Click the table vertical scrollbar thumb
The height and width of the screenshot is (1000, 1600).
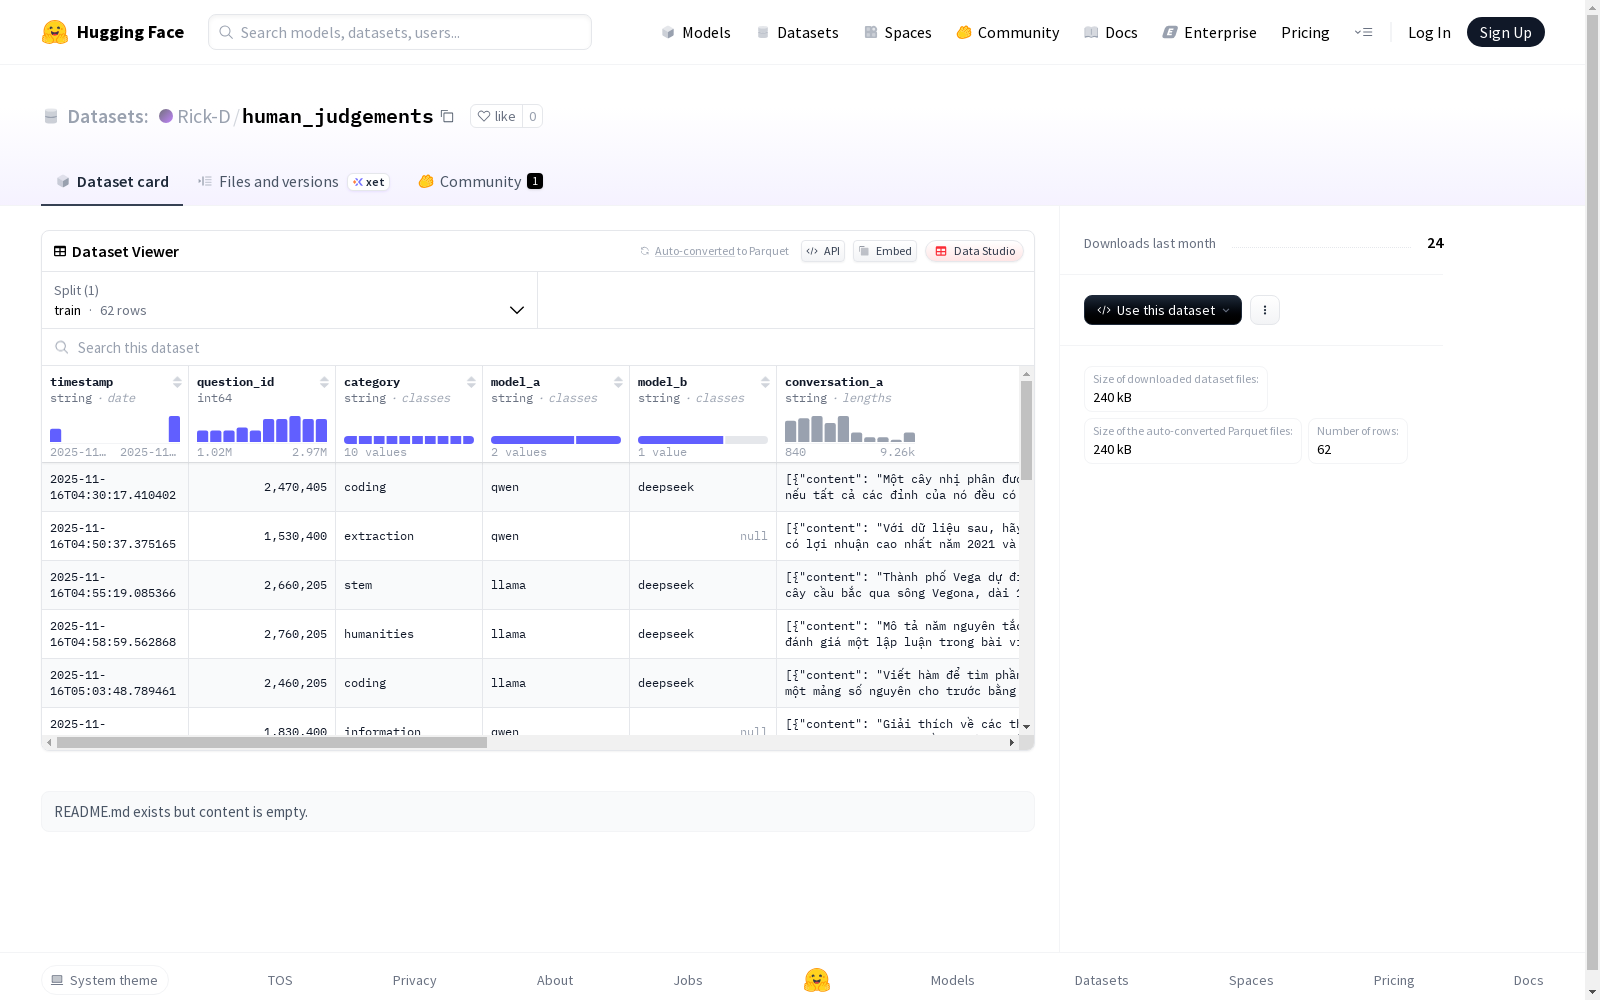point(1026,430)
